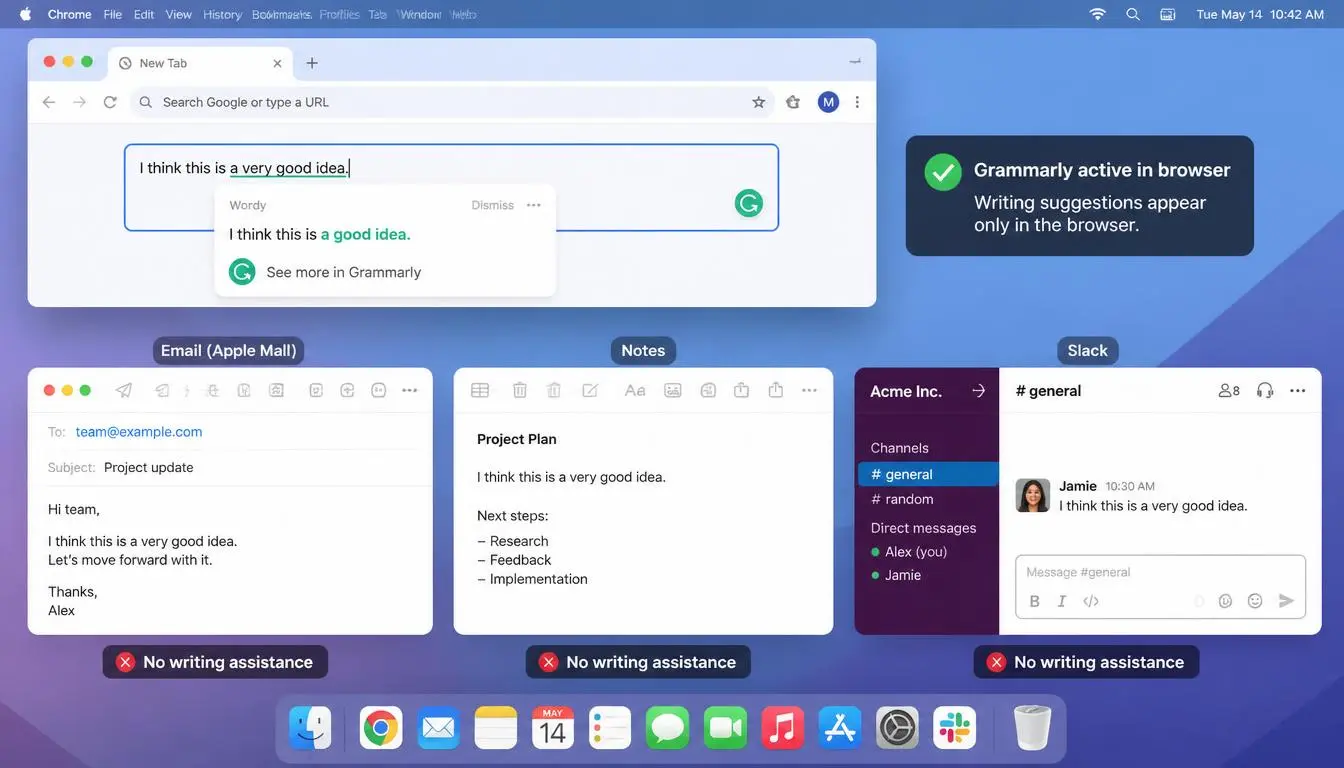The width and height of the screenshot is (1344, 768).
Task: Toggle code formatting in the Slack composer
Action: tap(1091, 601)
